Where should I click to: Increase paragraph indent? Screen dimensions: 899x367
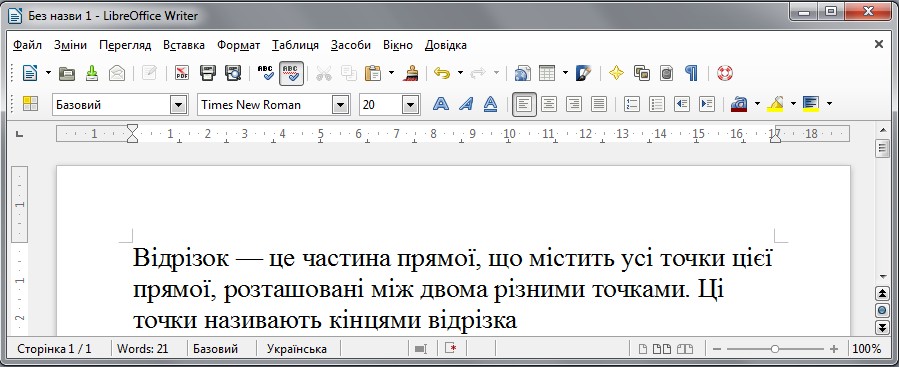(707, 104)
